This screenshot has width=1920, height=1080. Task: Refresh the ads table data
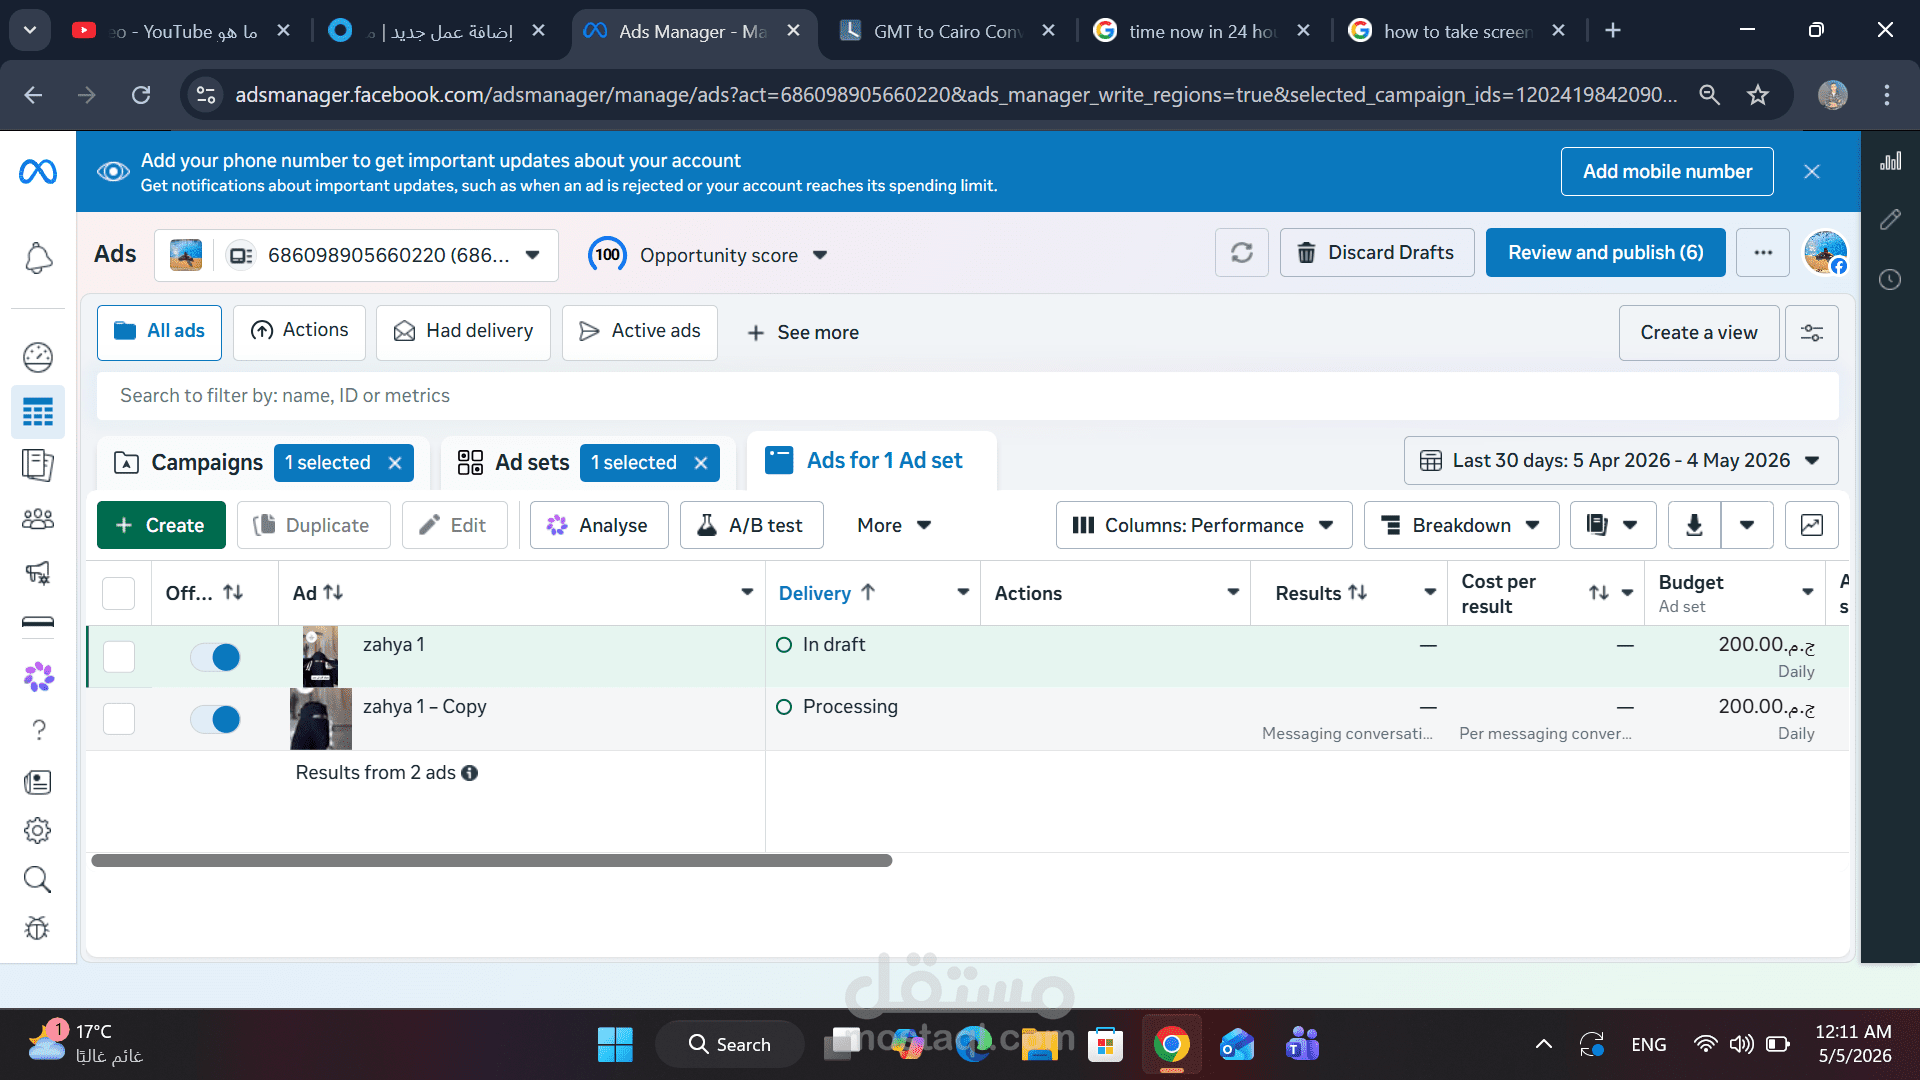(1242, 253)
